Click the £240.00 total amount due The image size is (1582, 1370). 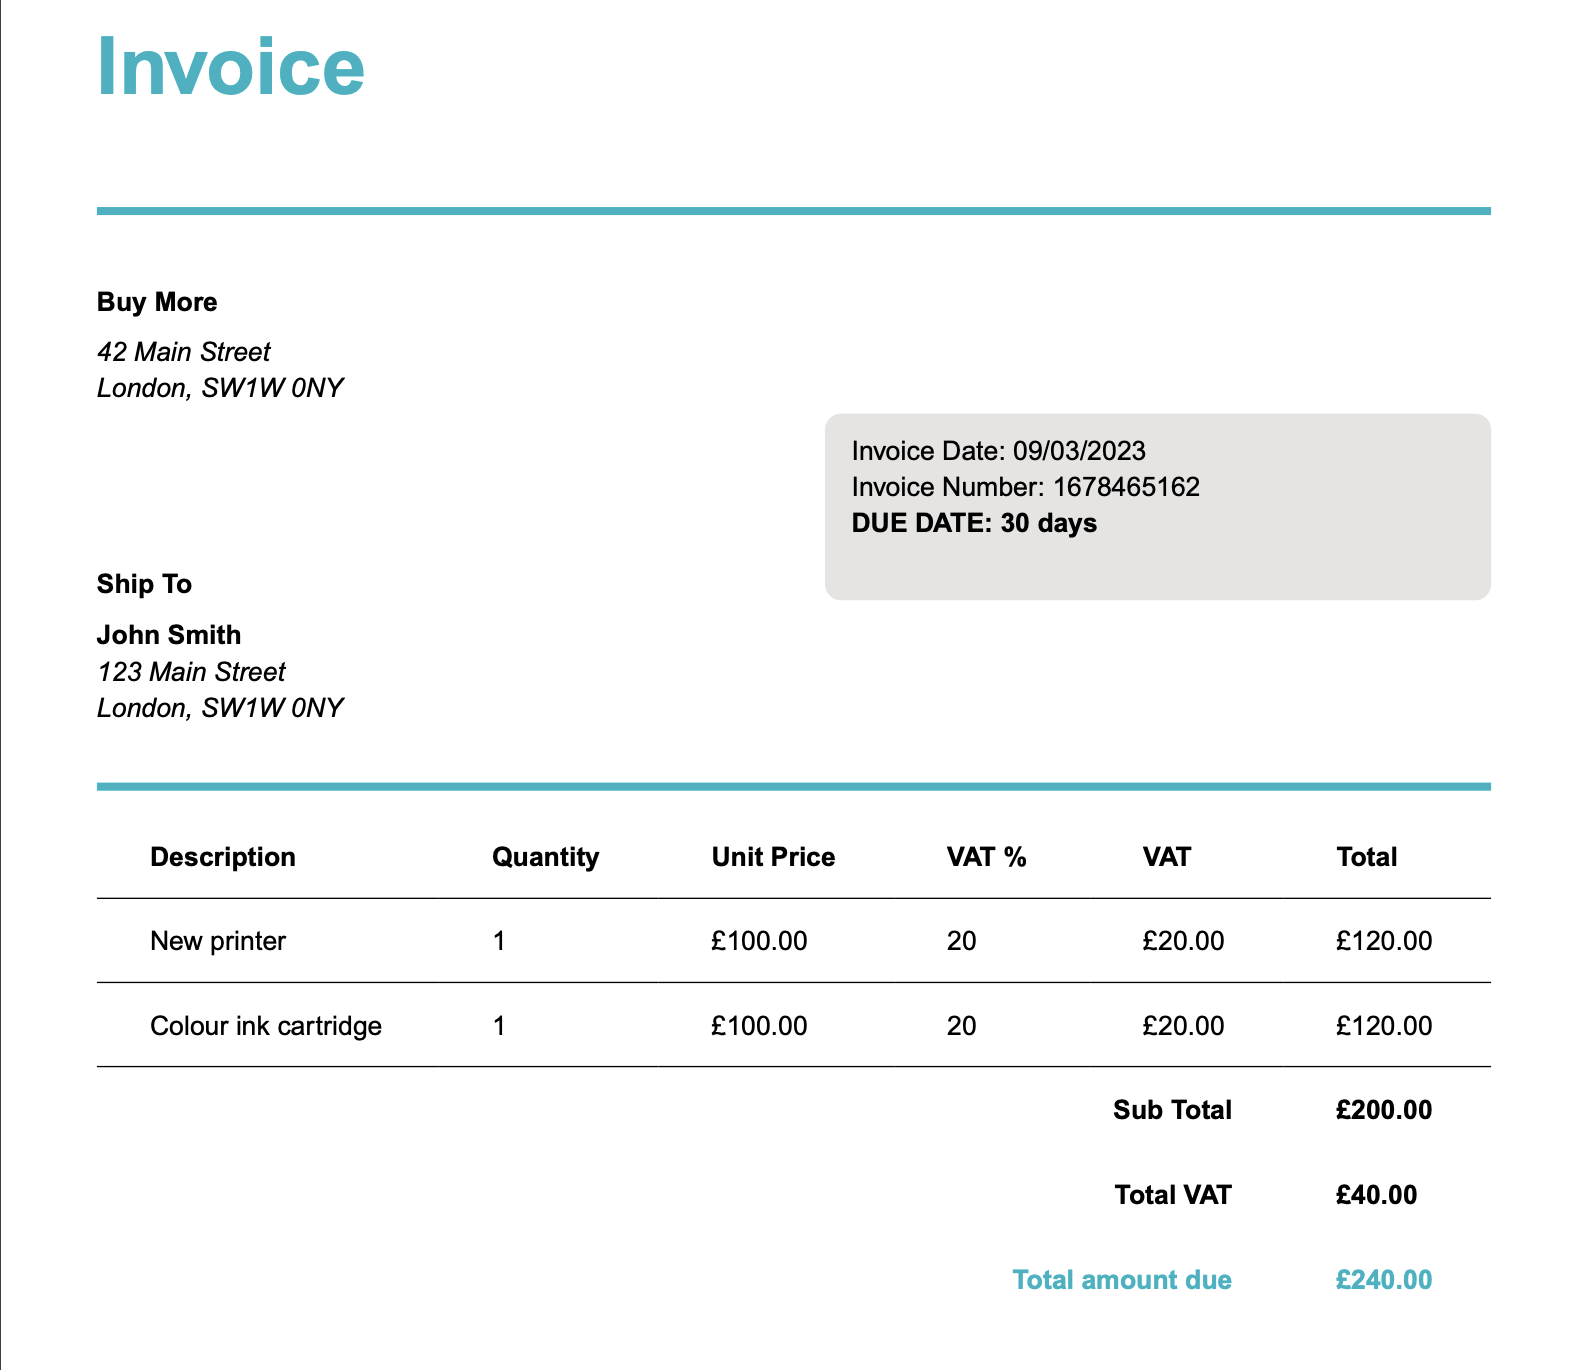point(1384,1280)
